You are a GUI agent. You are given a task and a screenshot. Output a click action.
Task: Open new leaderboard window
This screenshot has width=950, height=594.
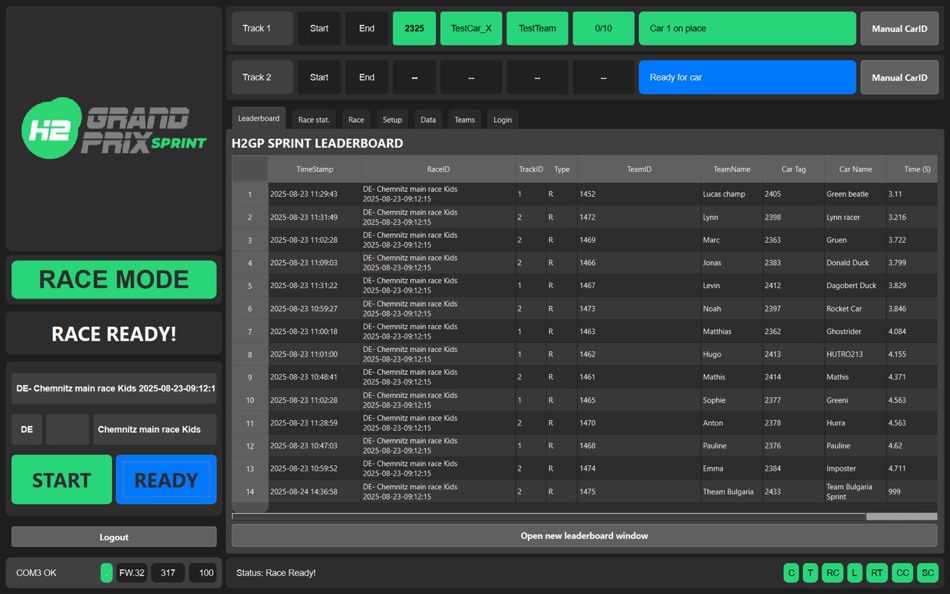pos(584,535)
